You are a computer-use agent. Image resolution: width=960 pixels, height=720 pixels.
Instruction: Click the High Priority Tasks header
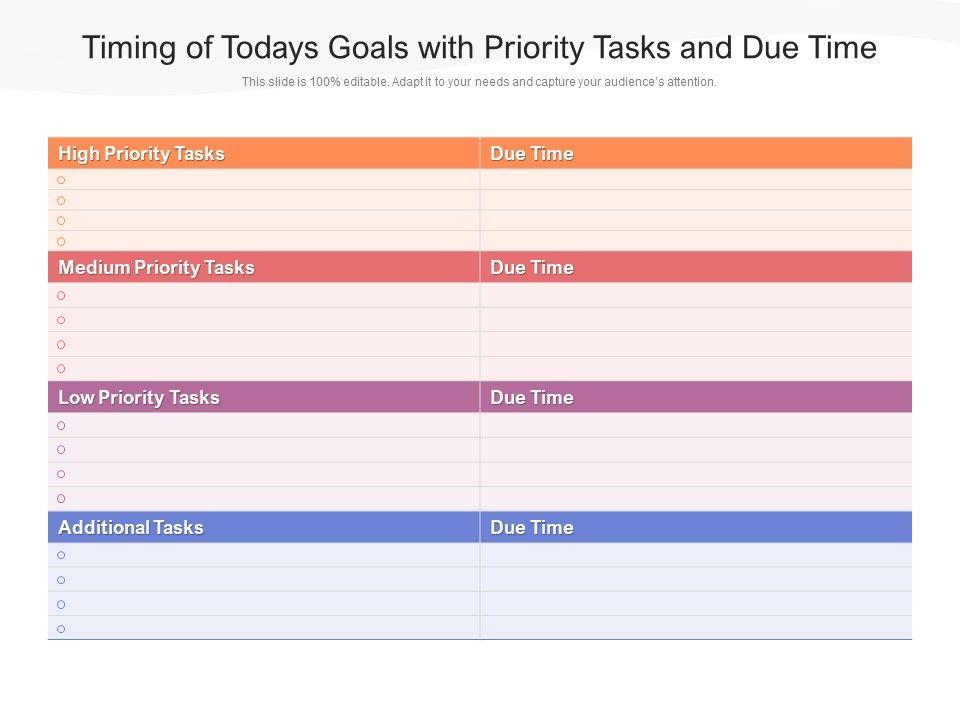coord(141,154)
